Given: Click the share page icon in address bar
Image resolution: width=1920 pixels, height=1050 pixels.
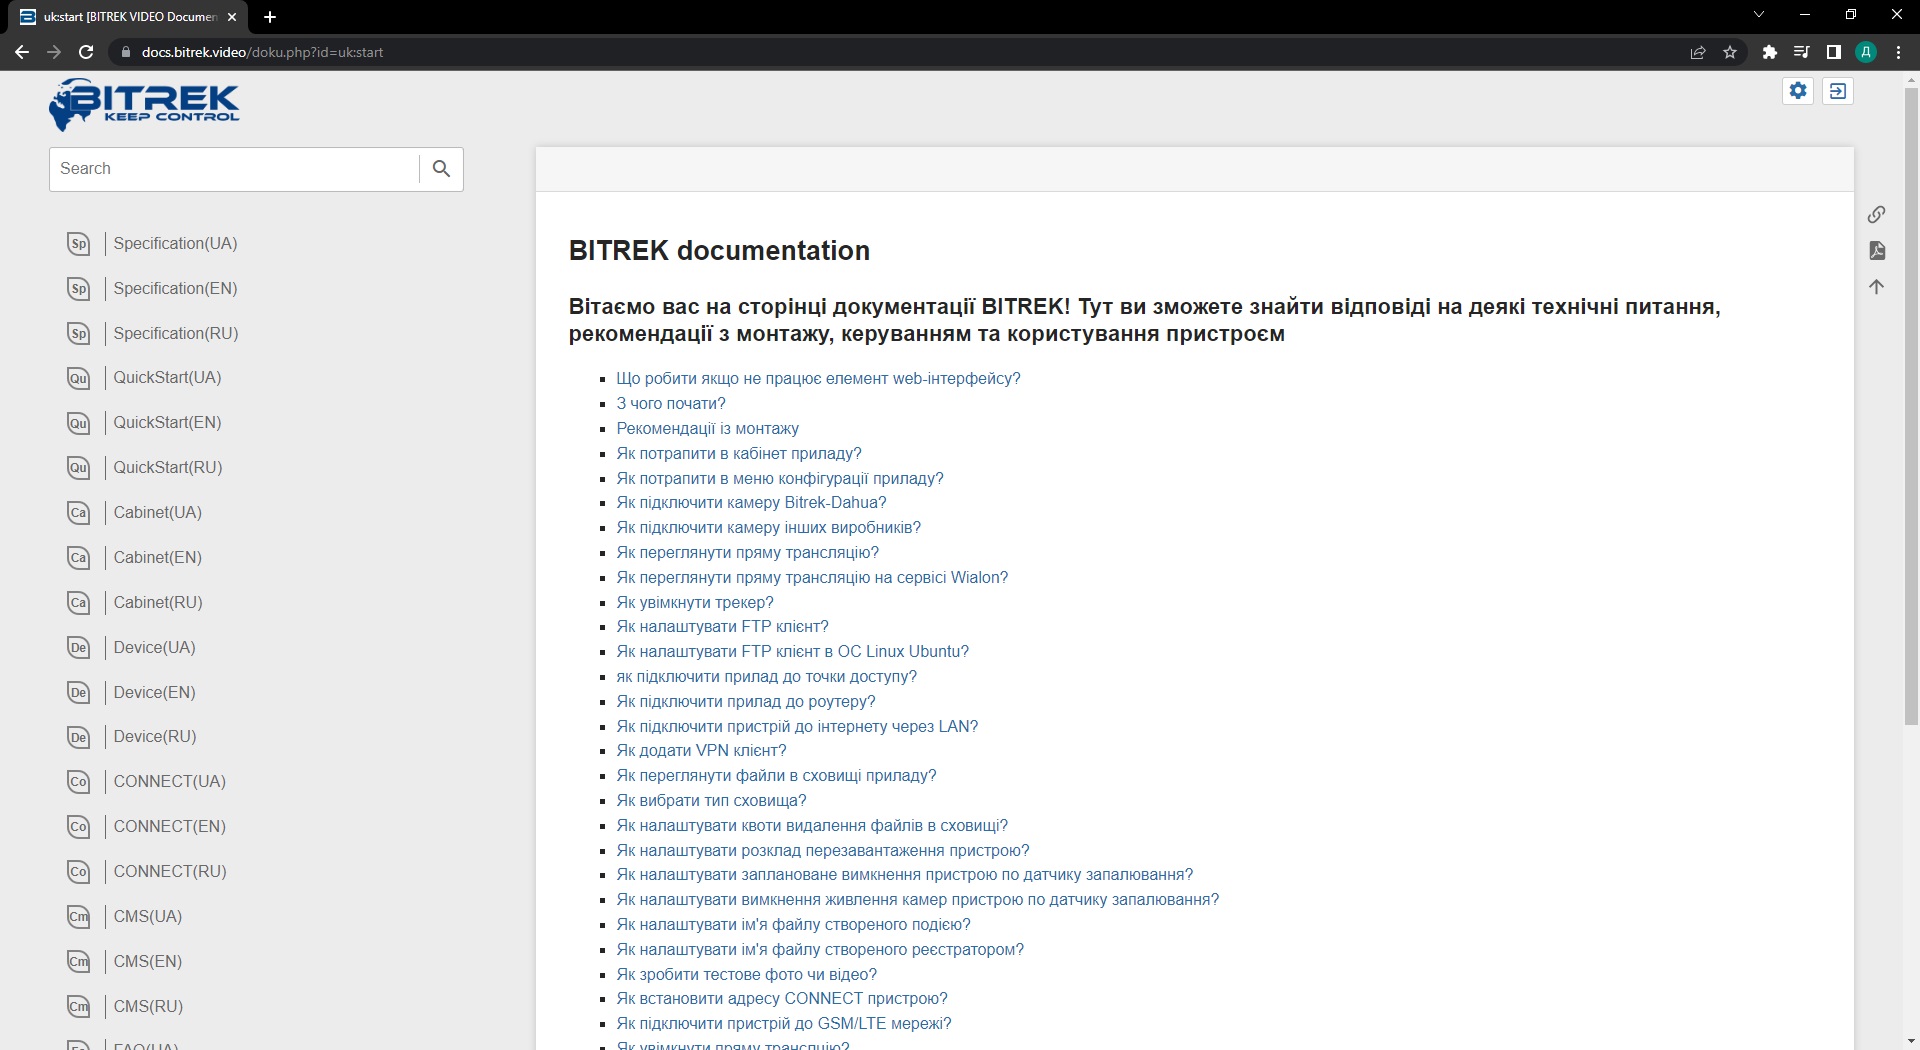Looking at the screenshot, I should coord(1697,52).
